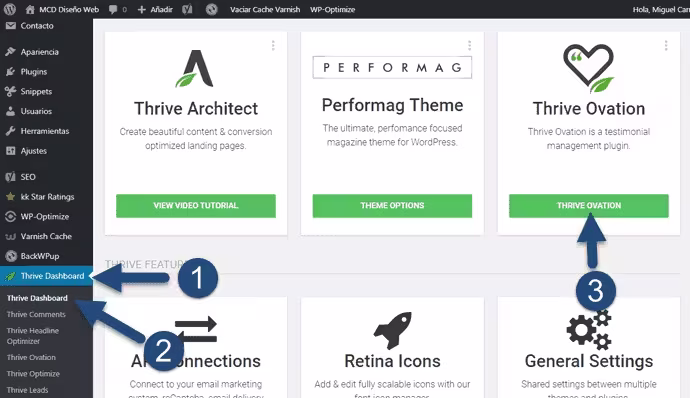Click the Varnish Cache sidebar icon
The image size is (690, 398).
(11, 237)
